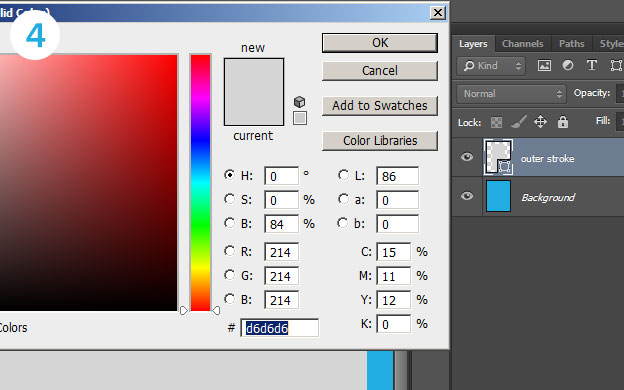
Task: Open the Normal blend mode dropdown
Action: coord(511,94)
